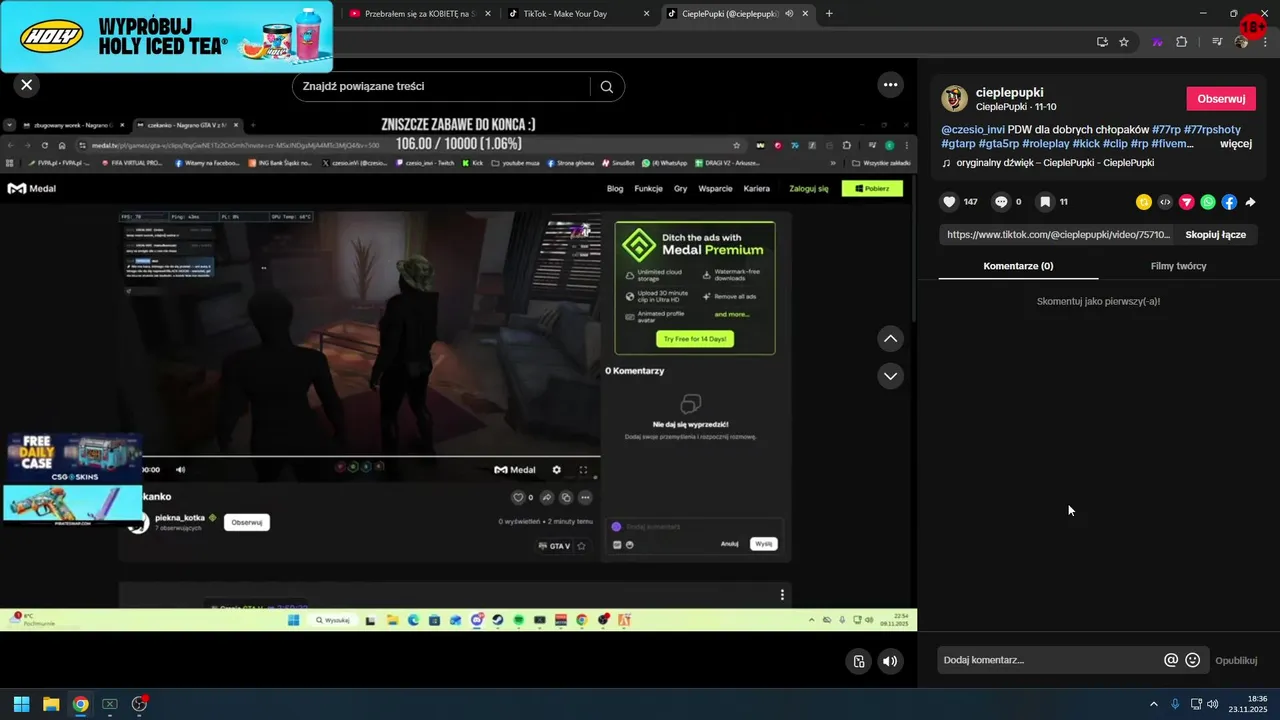Viewport: 1280px width, 720px height.
Task: Share video to WhatsApp
Action: [x=1208, y=202]
